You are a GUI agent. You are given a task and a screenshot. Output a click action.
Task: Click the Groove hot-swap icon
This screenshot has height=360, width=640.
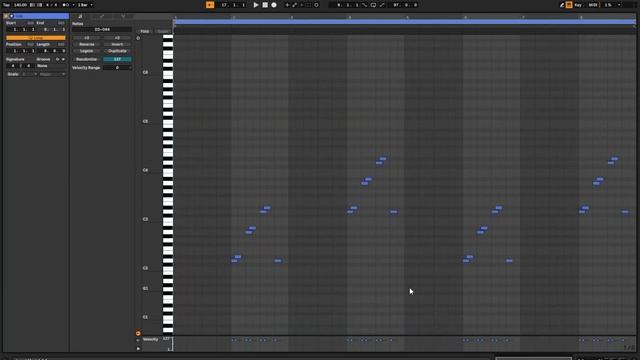tap(58, 59)
